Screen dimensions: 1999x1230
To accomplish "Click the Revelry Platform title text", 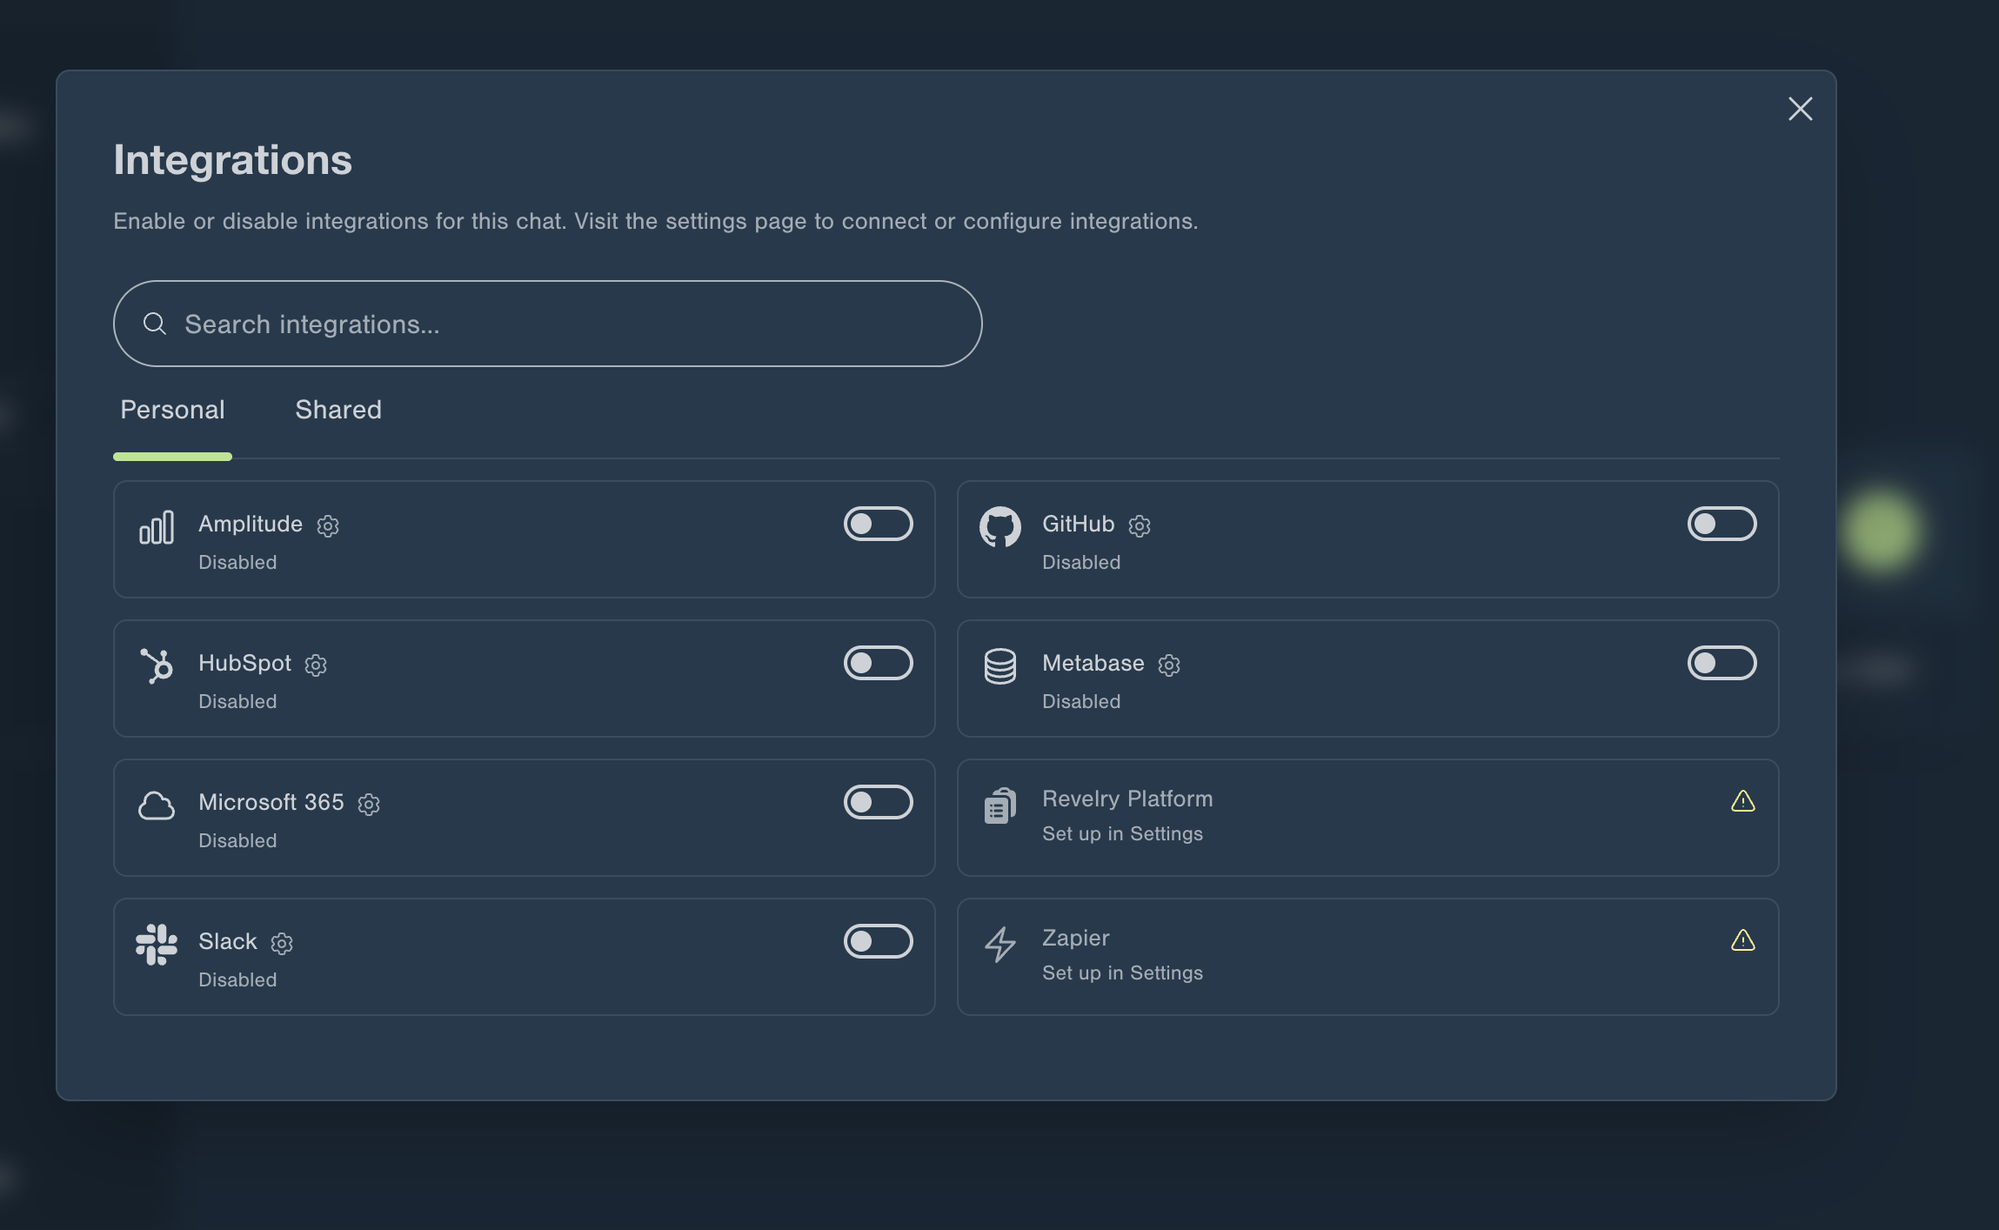I will pos(1127,798).
